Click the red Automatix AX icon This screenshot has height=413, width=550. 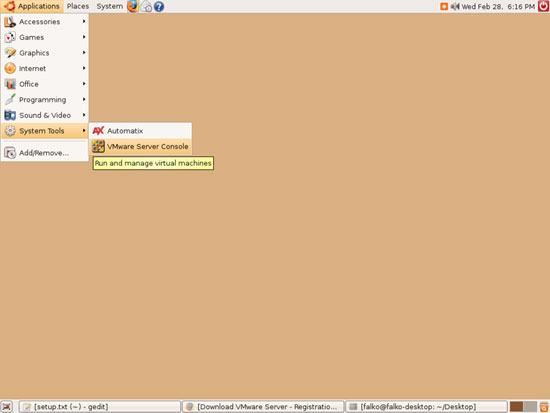tap(98, 131)
